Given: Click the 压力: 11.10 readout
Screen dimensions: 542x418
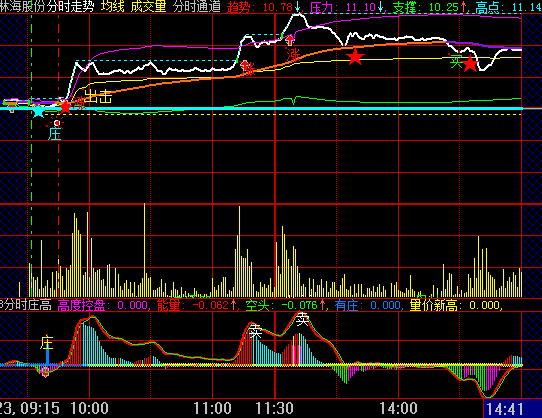Looking at the screenshot, I should 347,7.
